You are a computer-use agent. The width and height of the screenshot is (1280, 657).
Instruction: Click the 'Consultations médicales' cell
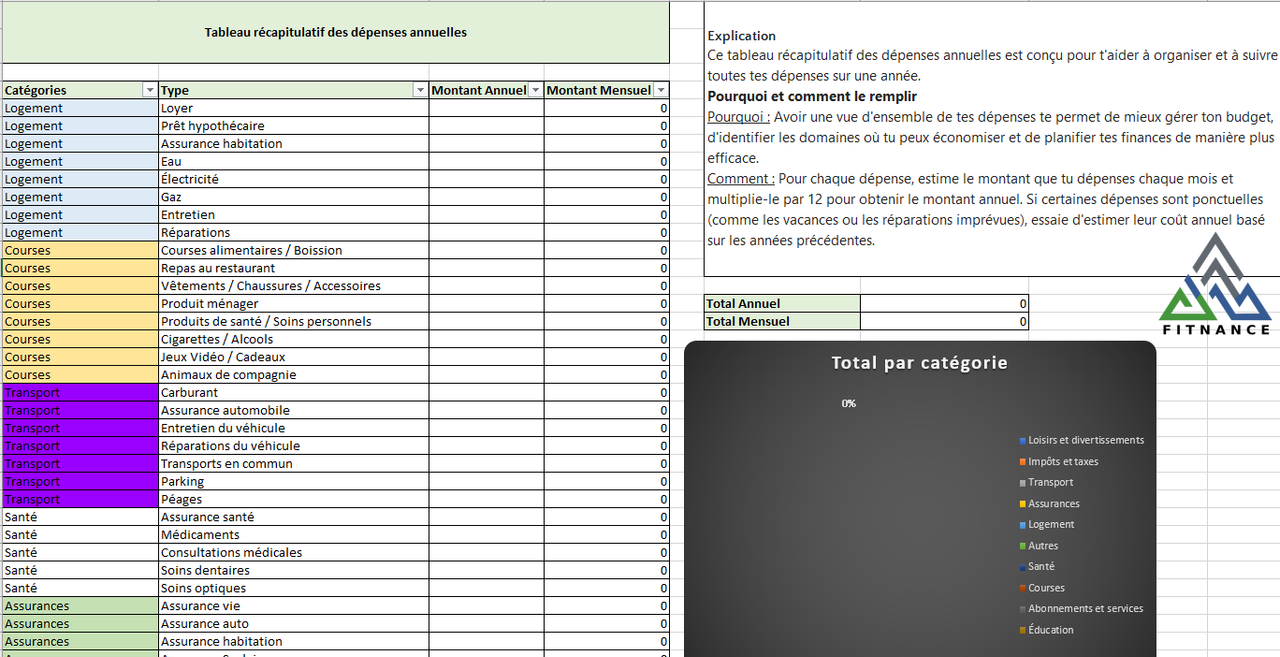click(294, 553)
